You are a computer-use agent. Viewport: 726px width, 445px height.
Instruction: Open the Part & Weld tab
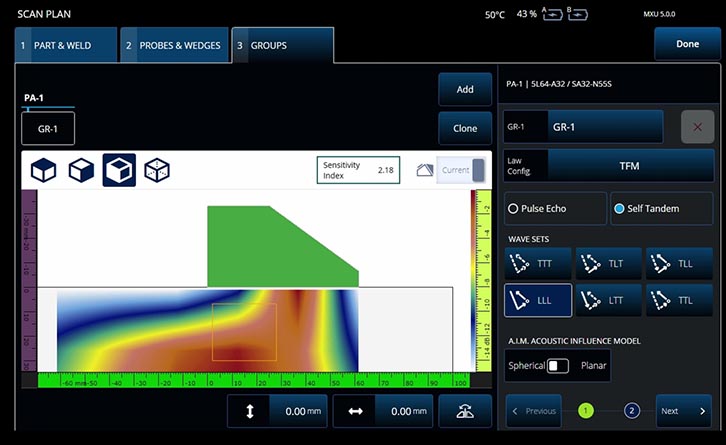66,45
